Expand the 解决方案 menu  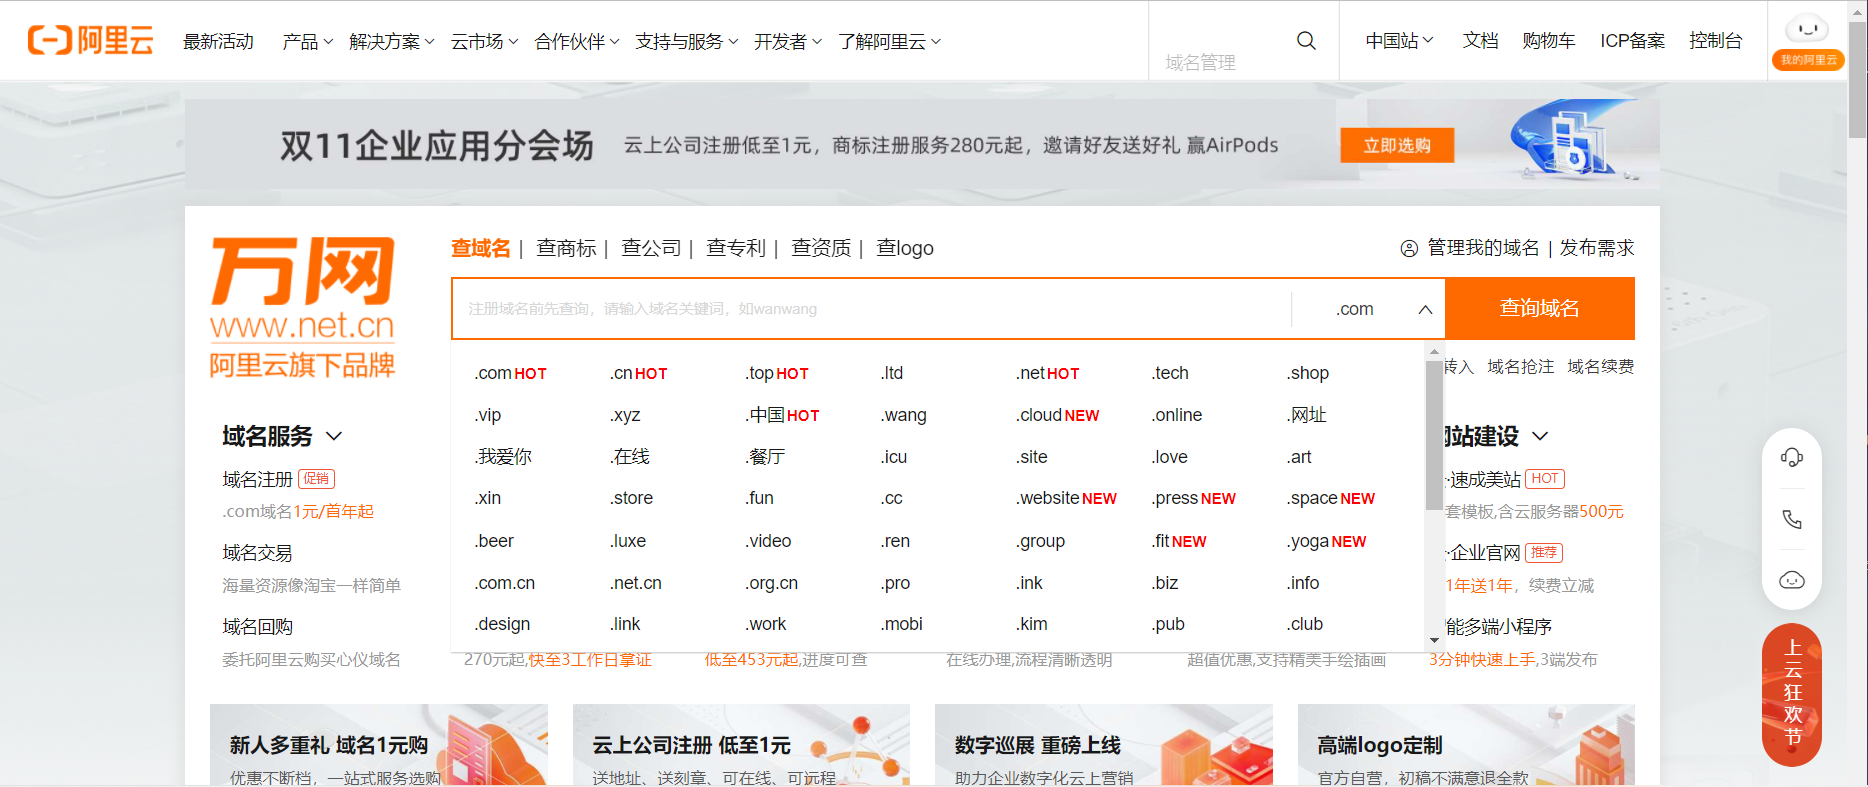pyautogui.click(x=392, y=41)
